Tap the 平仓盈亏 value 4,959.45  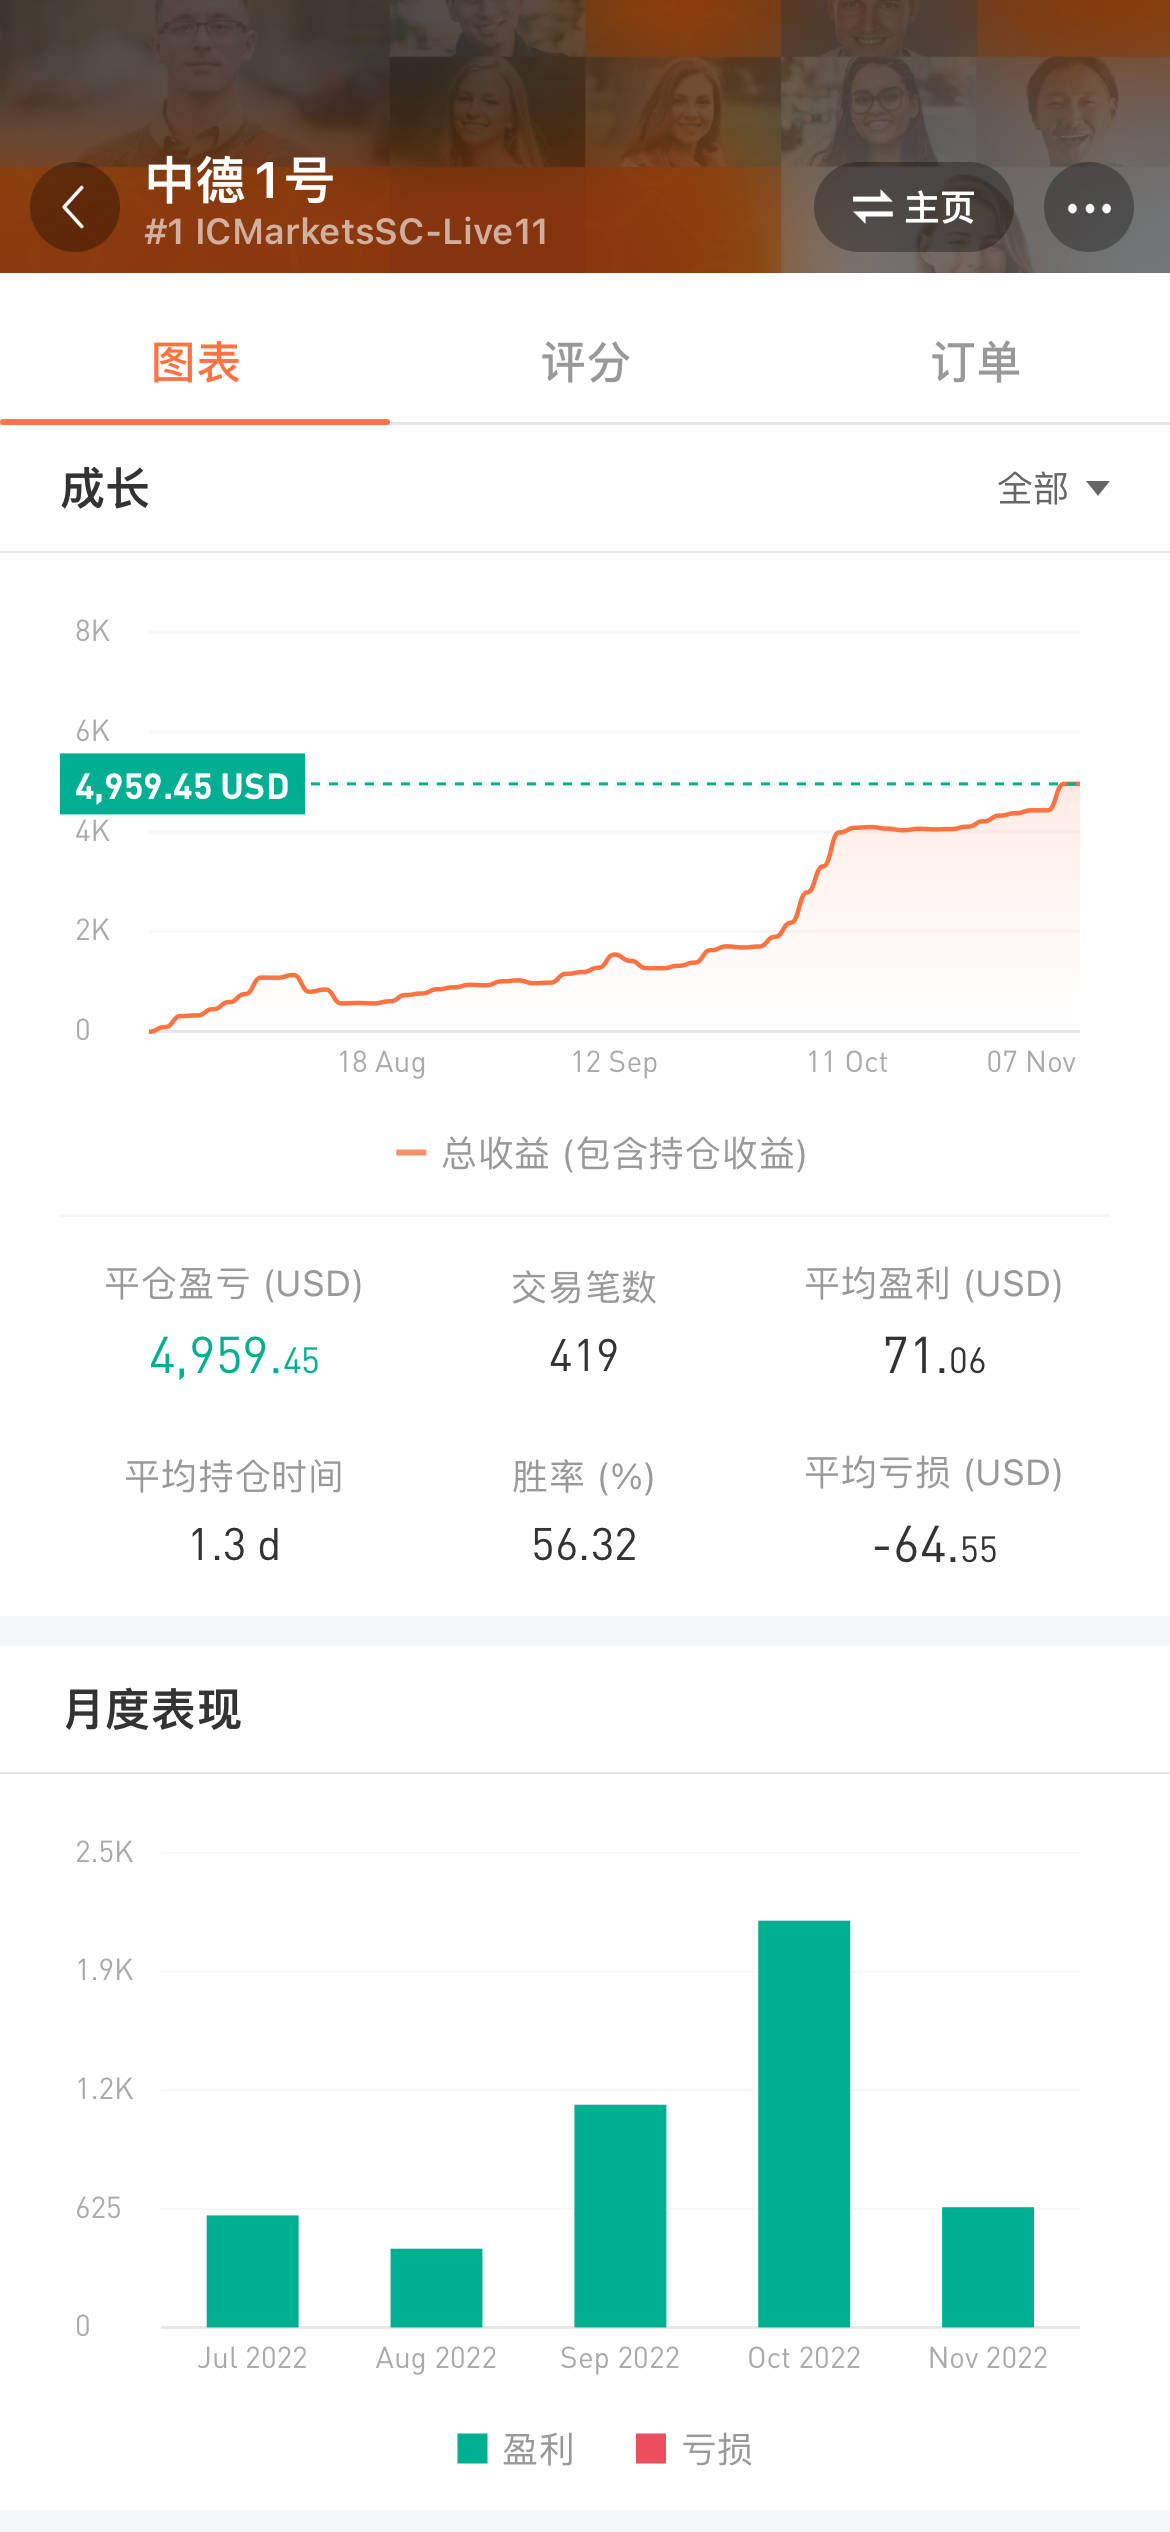(234, 1357)
